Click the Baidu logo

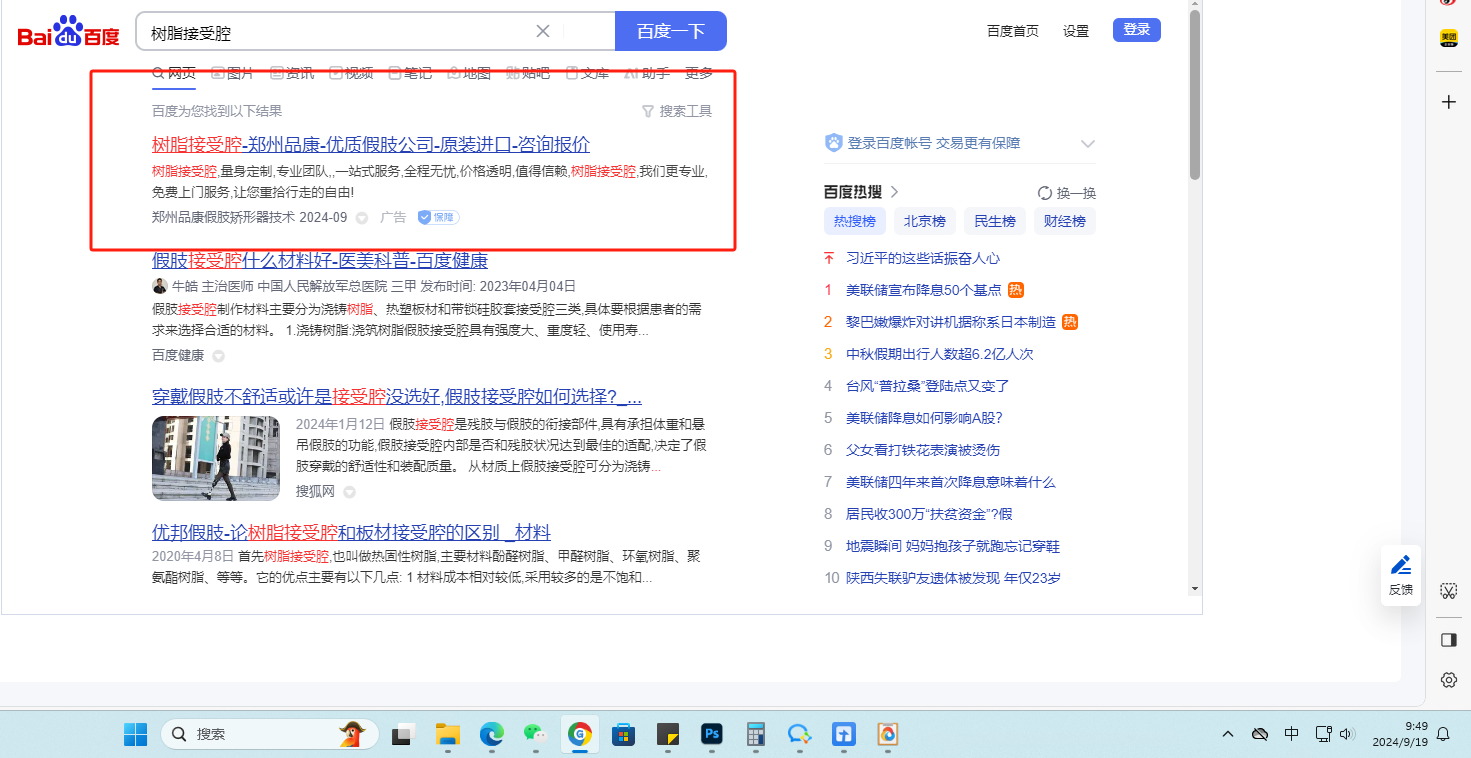[68, 33]
